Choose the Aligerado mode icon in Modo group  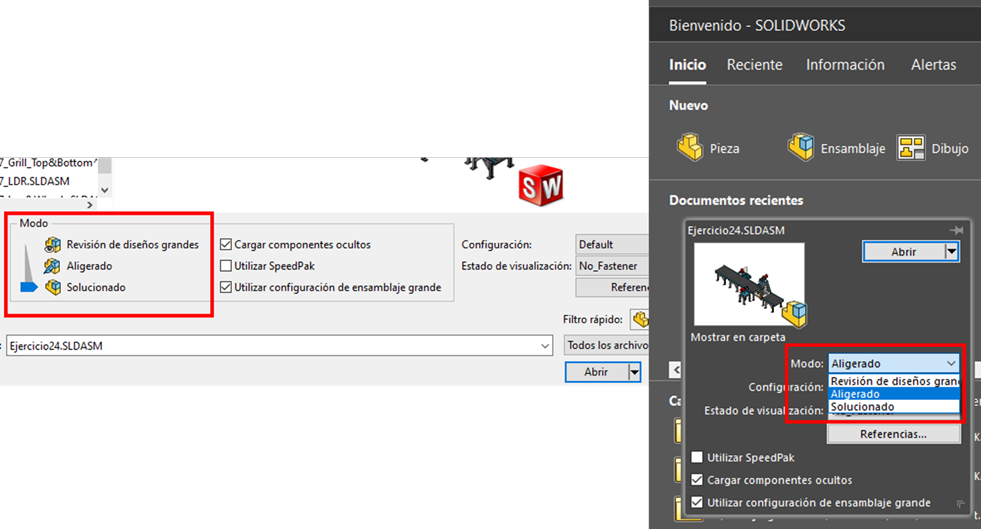(x=53, y=266)
